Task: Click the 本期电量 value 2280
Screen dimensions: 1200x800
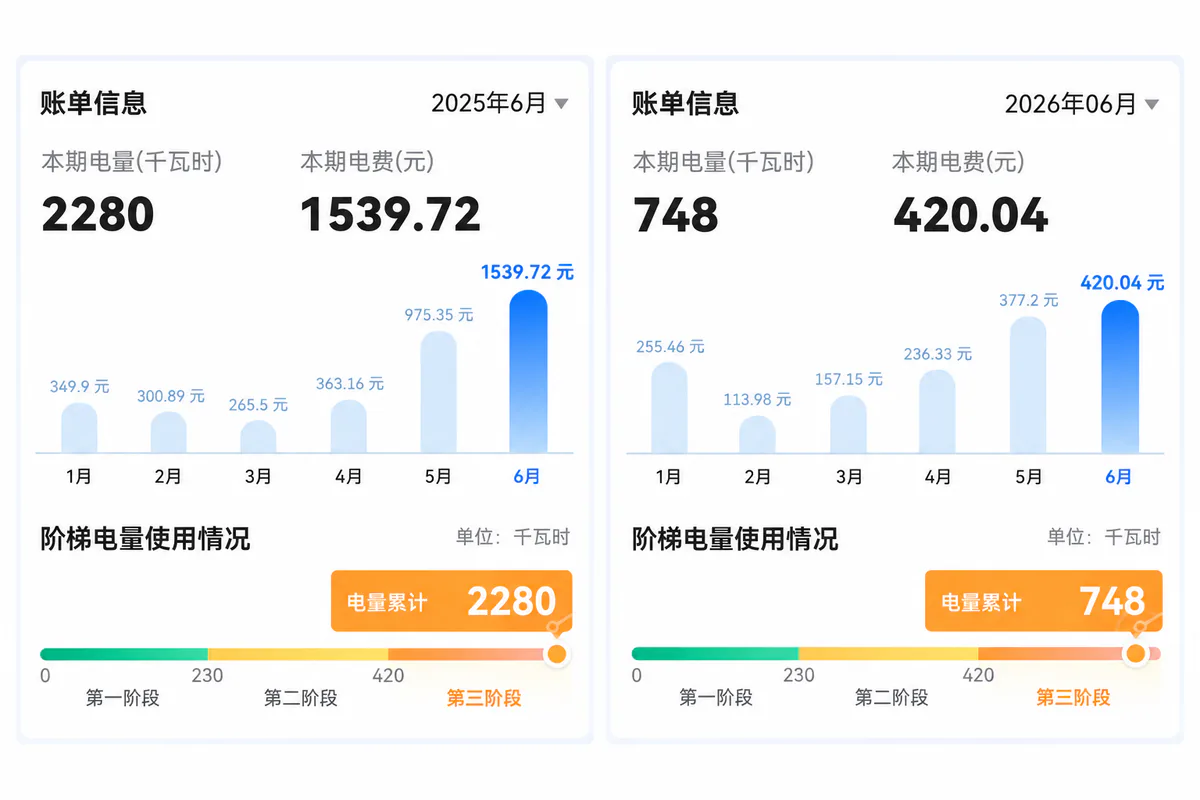Action: click(x=98, y=214)
